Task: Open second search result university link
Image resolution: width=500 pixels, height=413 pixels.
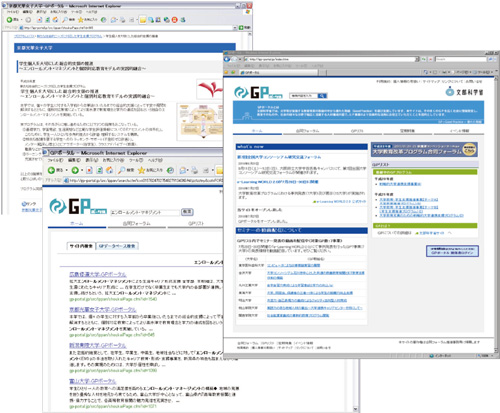Action: click(103, 310)
